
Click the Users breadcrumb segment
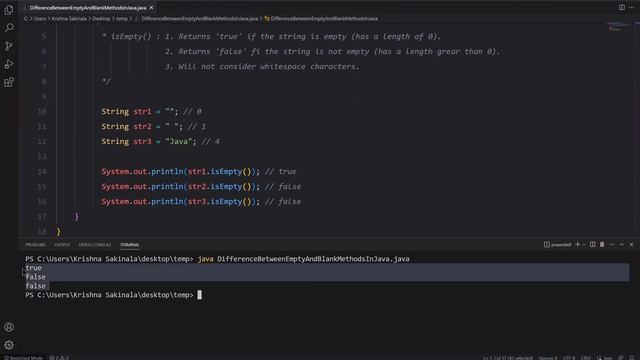(40, 18)
